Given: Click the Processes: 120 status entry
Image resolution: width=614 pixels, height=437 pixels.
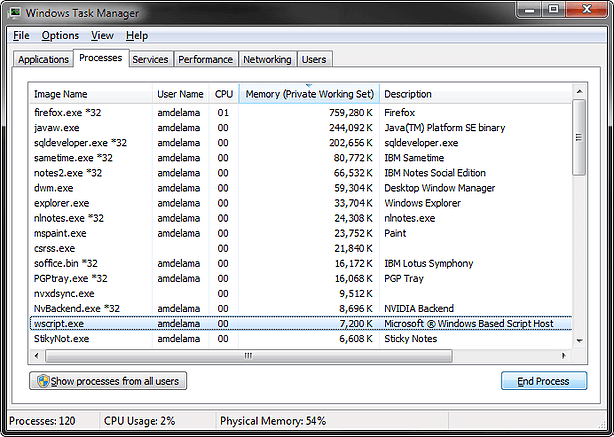Looking at the screenshot, I should point(42,421).
